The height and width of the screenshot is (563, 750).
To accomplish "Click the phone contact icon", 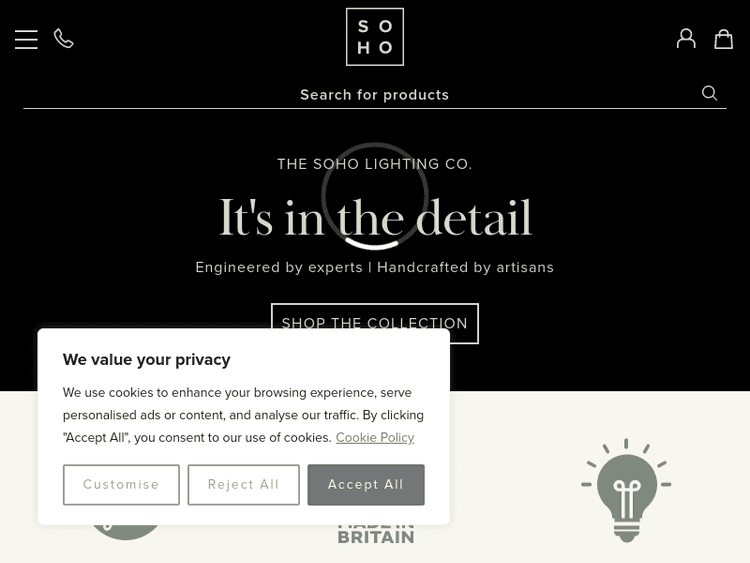I will 64,39.
